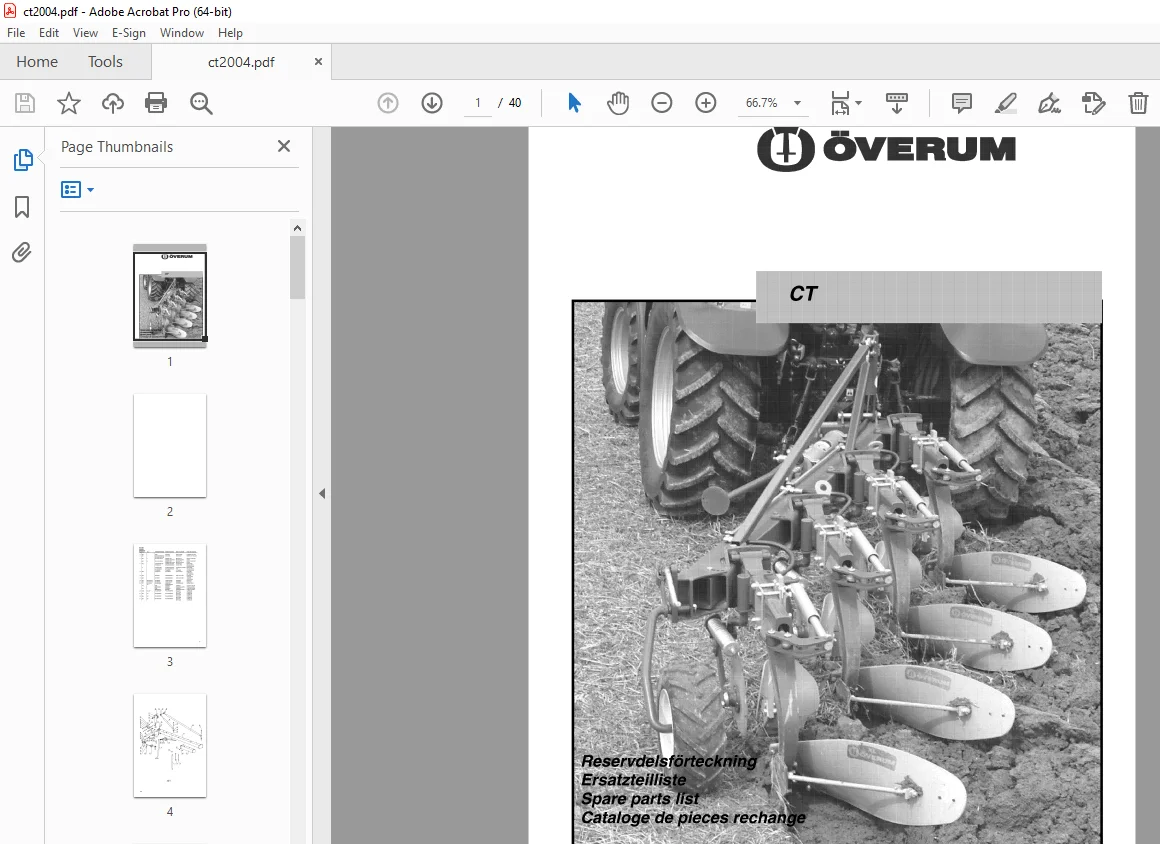Add file to starred with star icon

69,103
